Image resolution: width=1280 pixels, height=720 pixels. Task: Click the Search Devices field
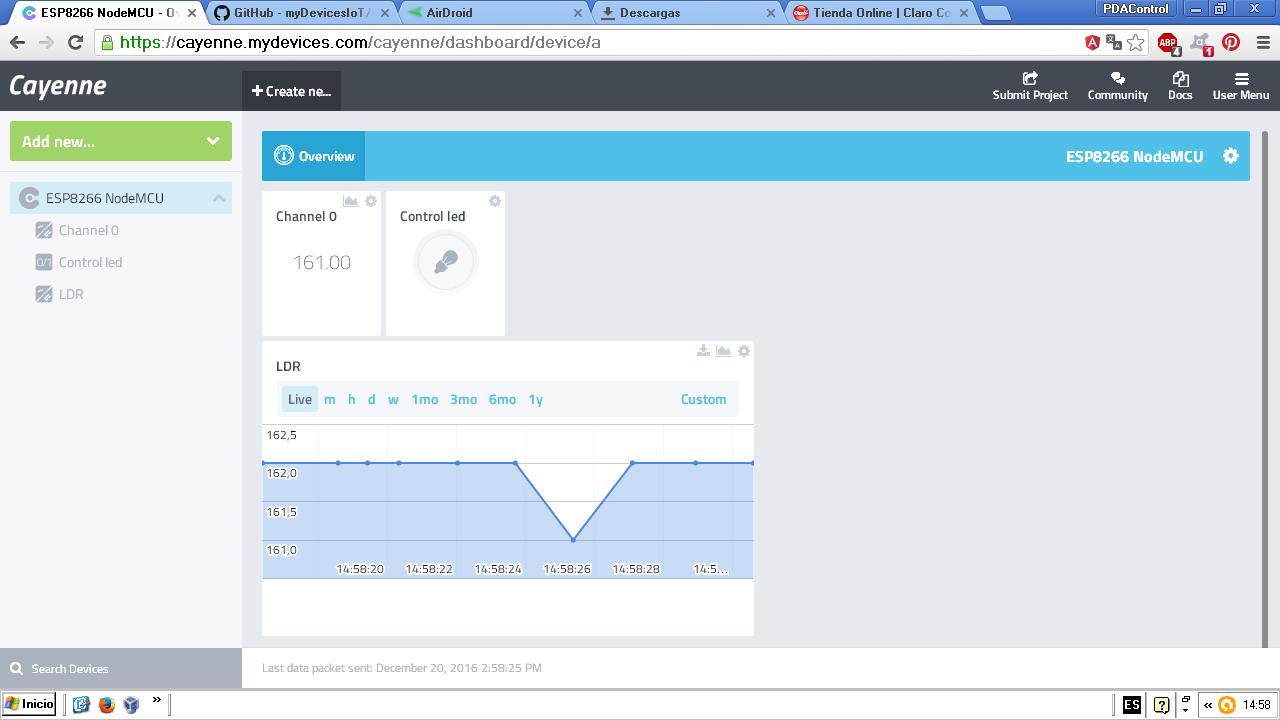(x=121, y=668)
